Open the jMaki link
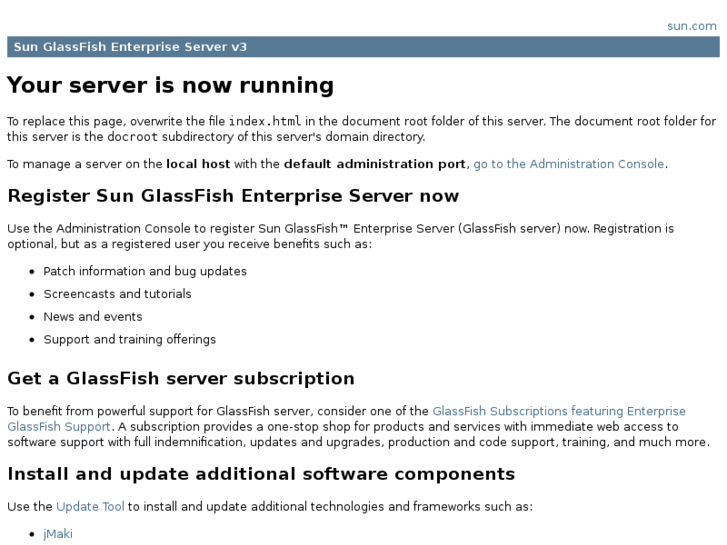The image size is (727, 545). tap(58, 534)
